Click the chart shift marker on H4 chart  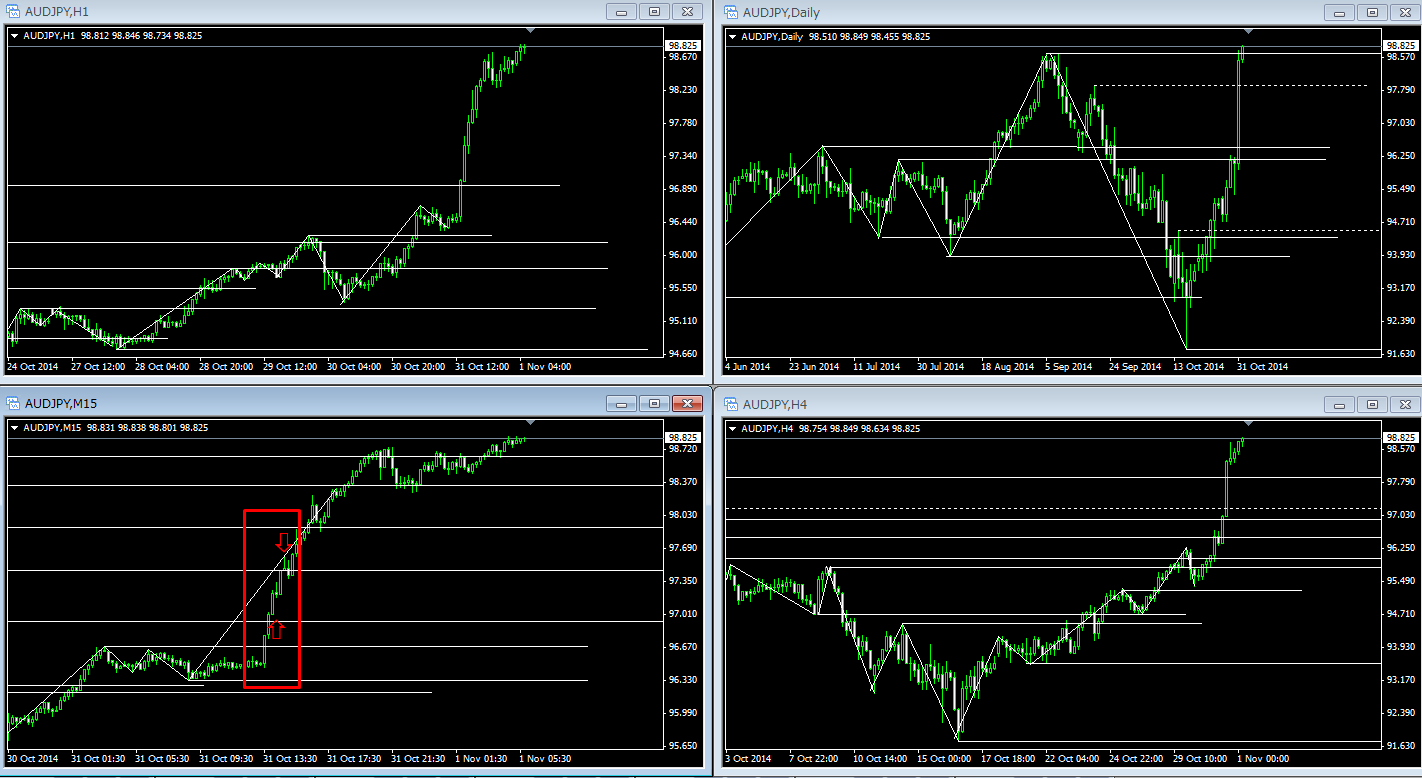coord(1248,423)
